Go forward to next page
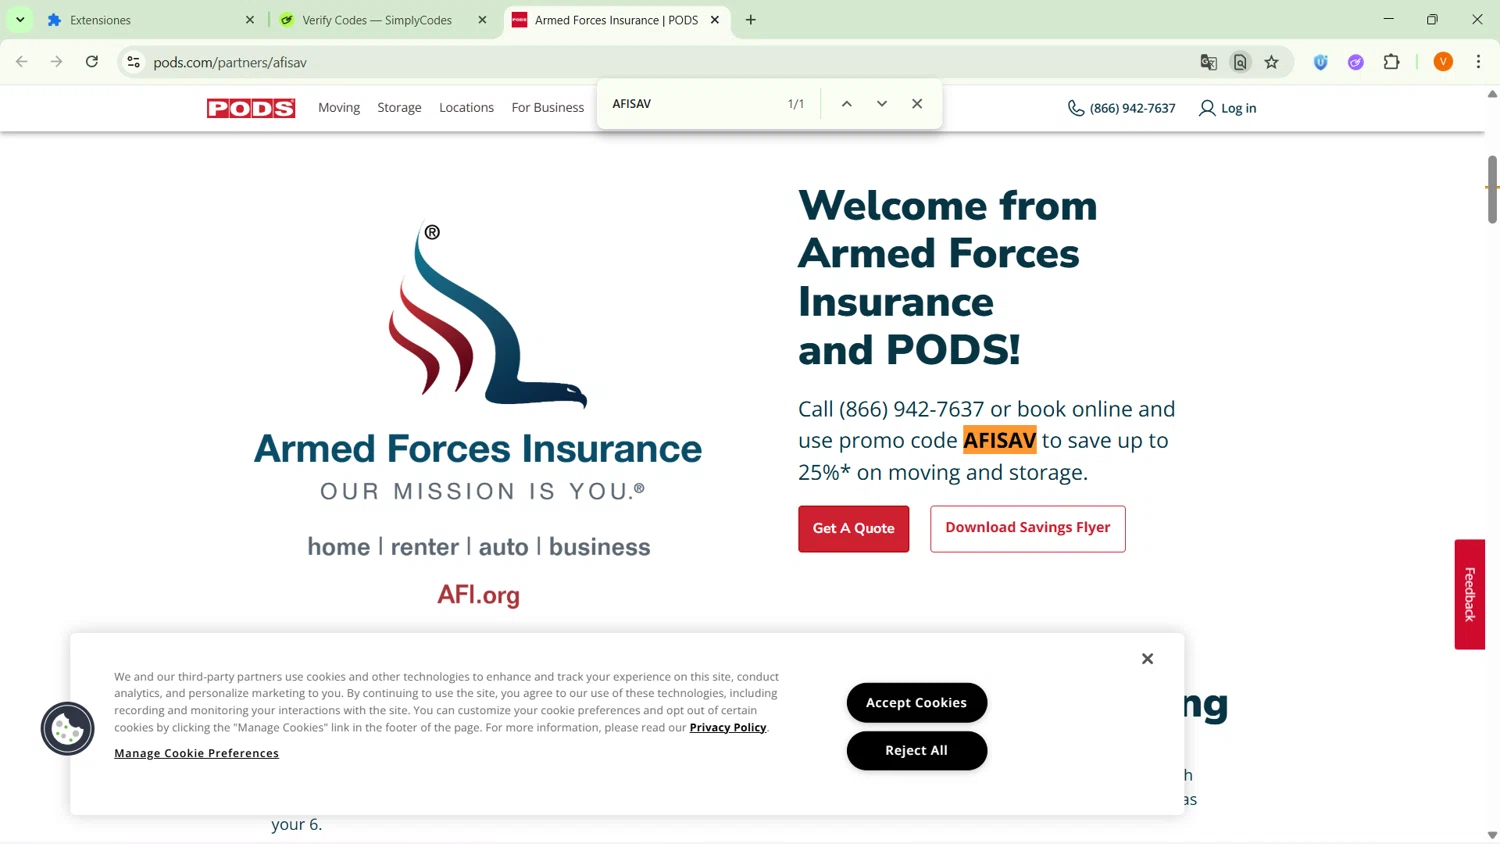The width and height of the screenshot is (1500, 844). [57, 62]
